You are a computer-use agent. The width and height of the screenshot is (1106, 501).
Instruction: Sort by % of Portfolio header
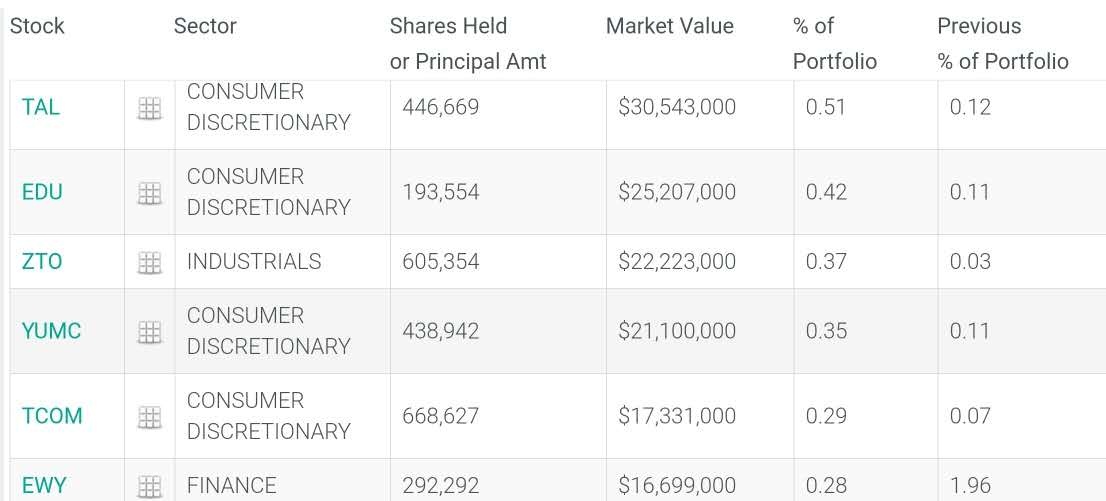[834, 44]
